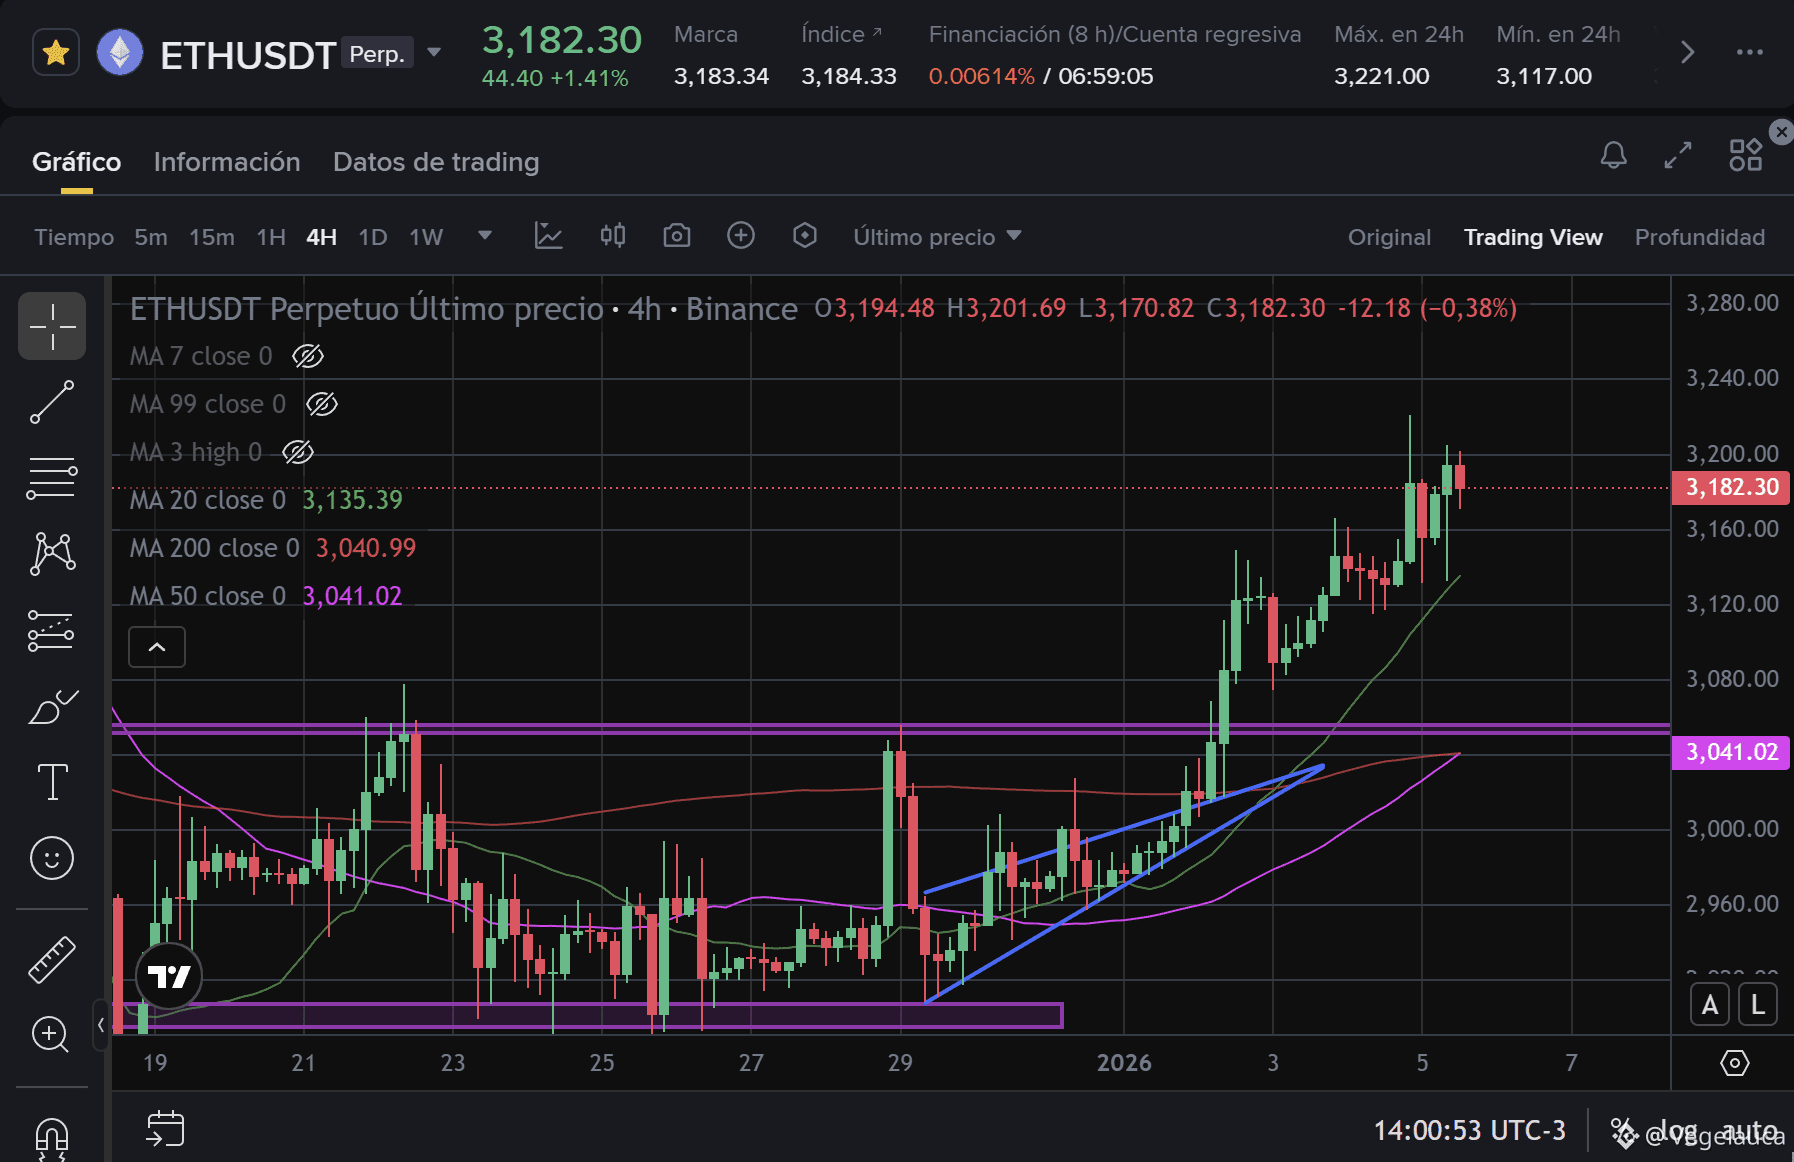Close the chart panel with X
The width and height of the screenshot is (1794, 1162).
[x=1781, y=132]
